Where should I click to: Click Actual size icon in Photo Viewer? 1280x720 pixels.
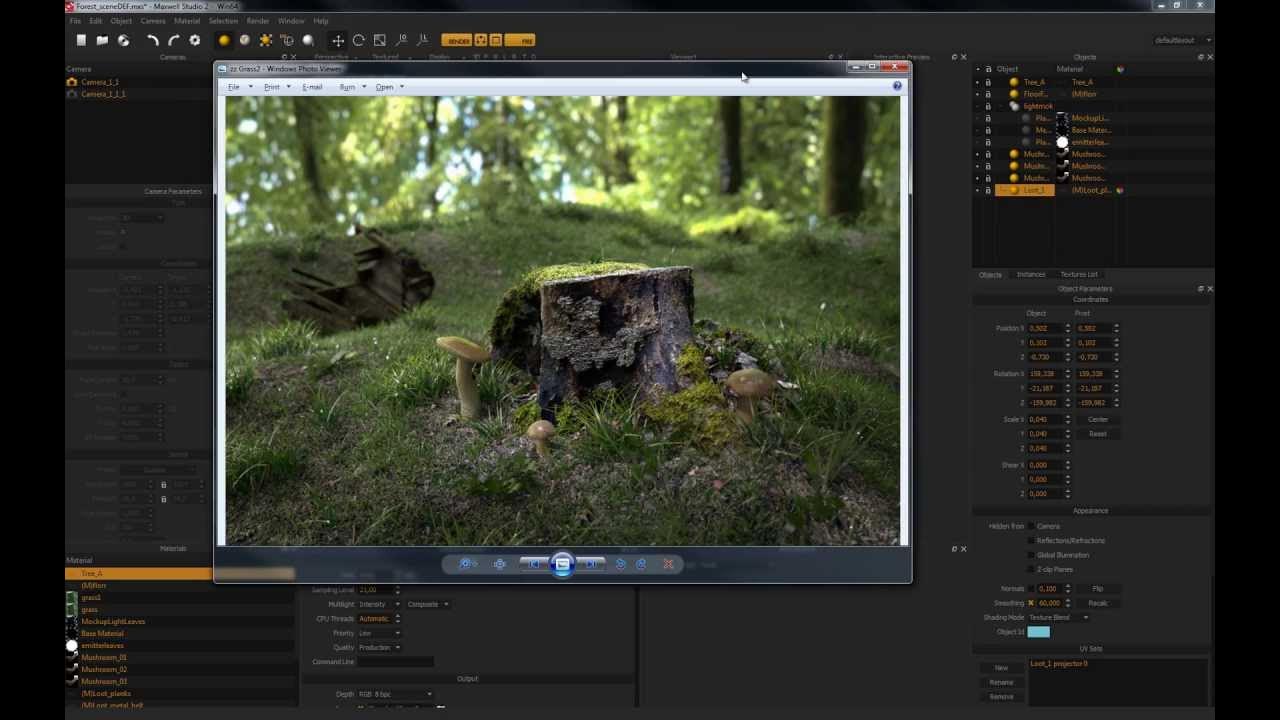(x=500, y=564)
